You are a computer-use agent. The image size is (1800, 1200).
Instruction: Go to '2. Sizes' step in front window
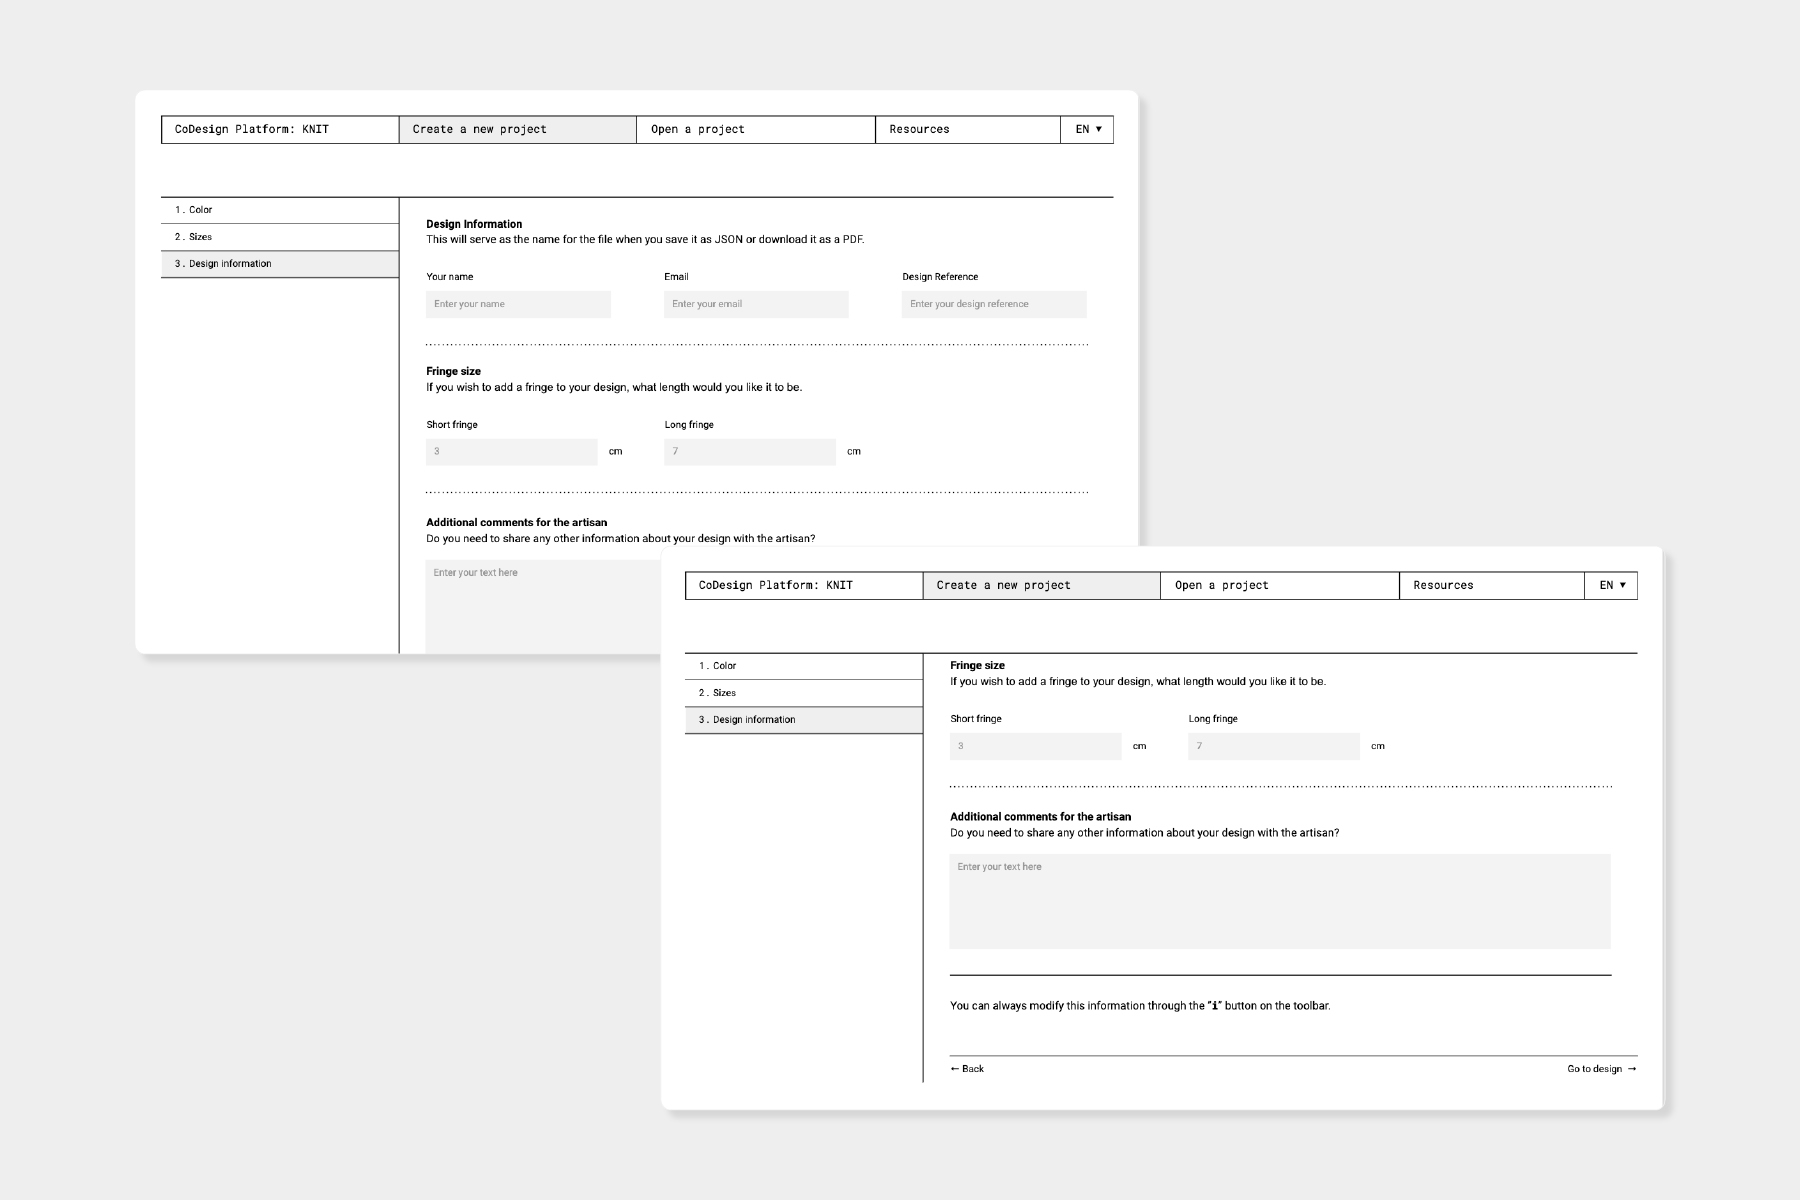click(x=803, y=693)
